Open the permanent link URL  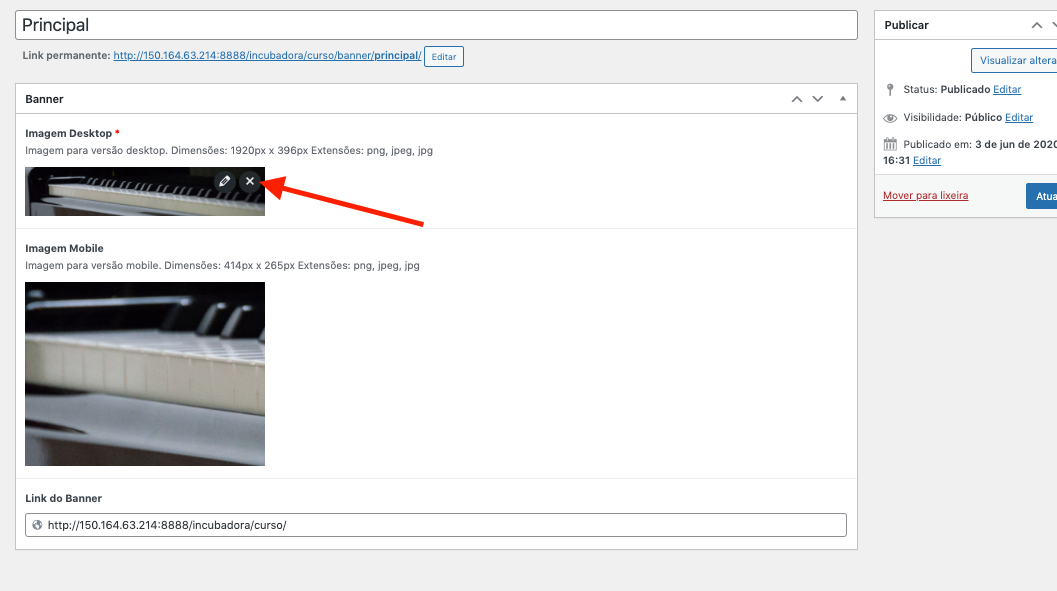point(267,56)
